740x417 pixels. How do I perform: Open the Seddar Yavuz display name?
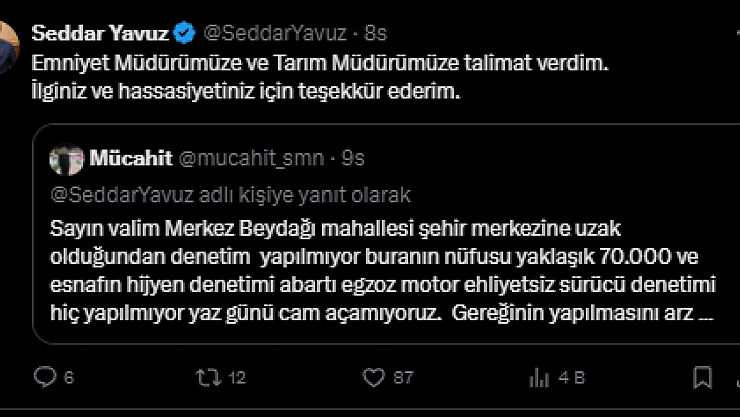coord(100,33)
